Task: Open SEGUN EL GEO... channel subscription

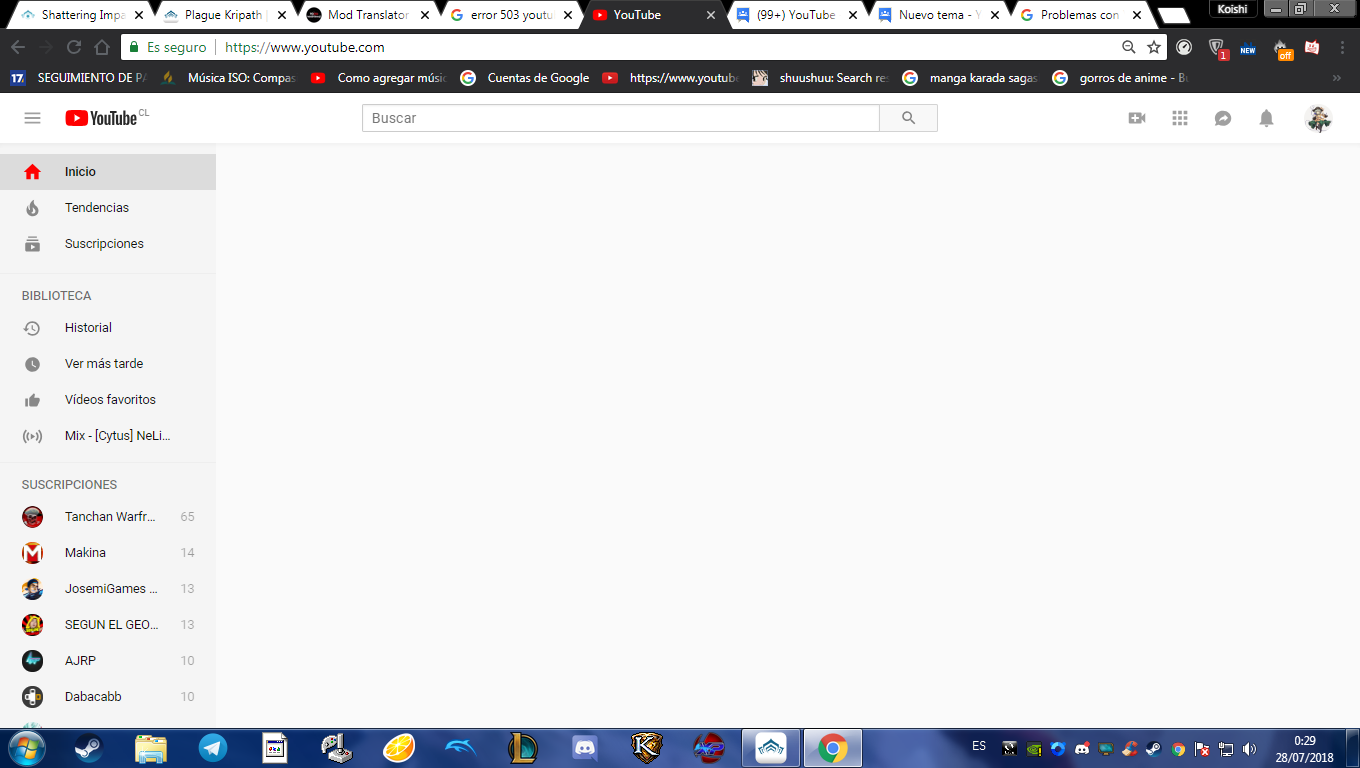Action: pyautogui.click(x=108, y=625)
